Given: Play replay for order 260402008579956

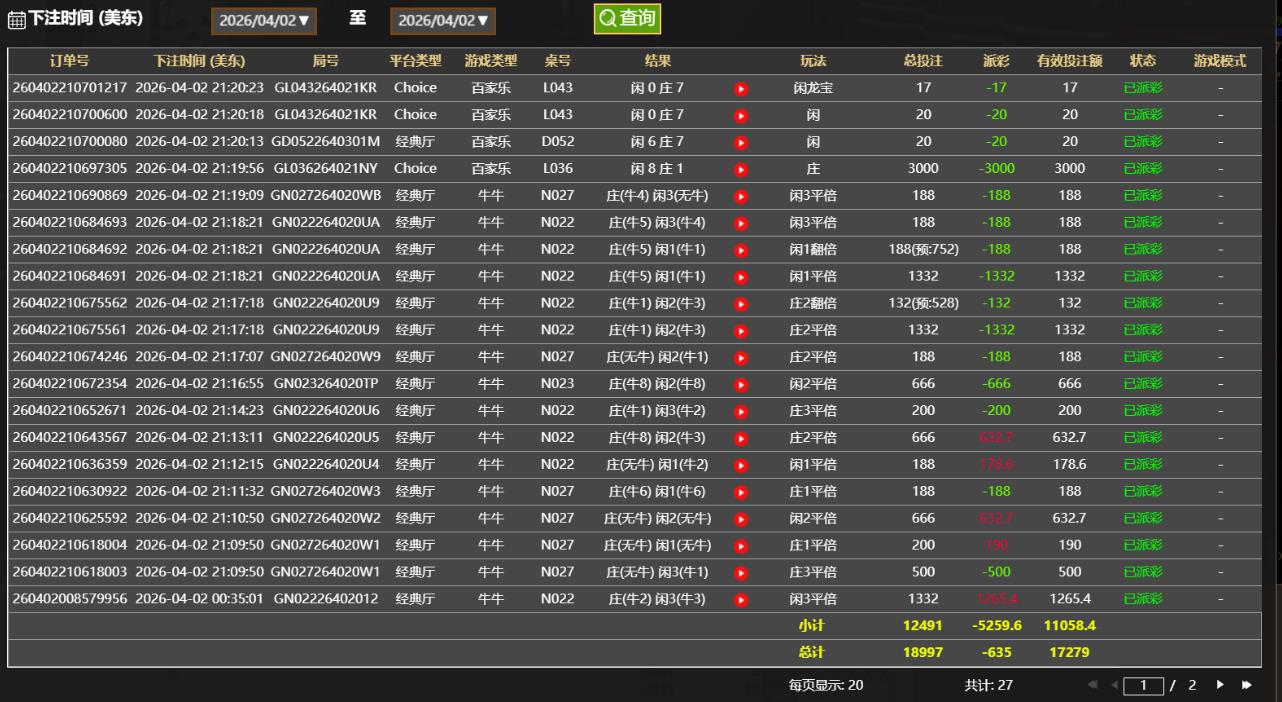Looking at the screenshot, I should coord(741,600).
